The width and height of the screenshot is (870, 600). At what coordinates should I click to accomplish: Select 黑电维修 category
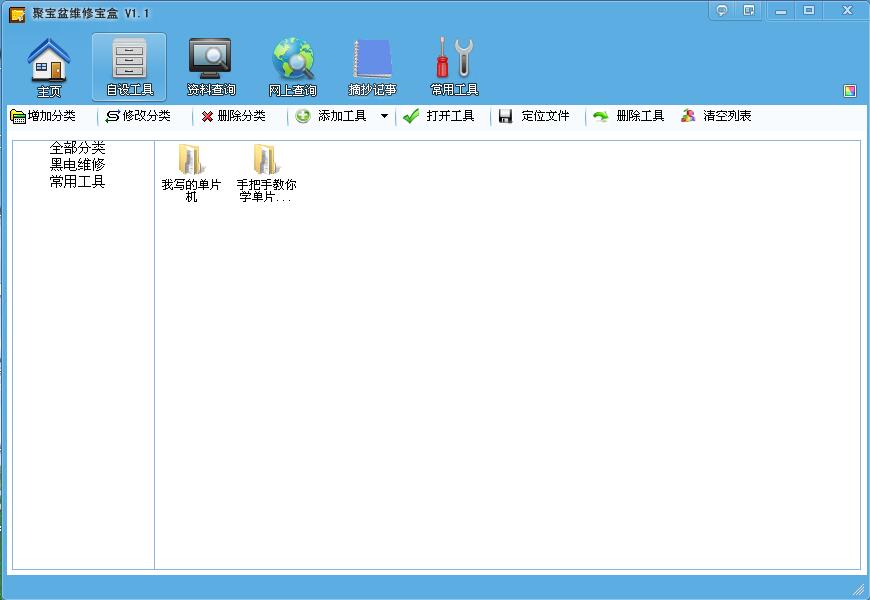click(x=77, y=164)
